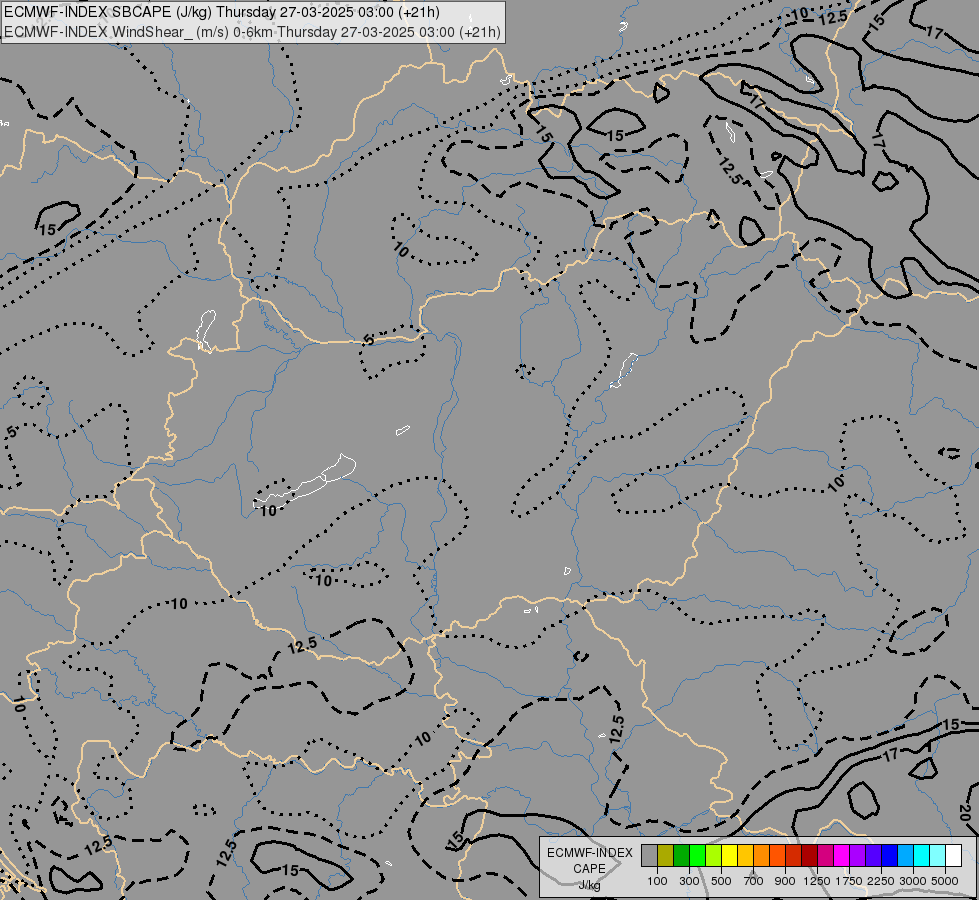Click the 100 legend value
979x900 pixels.
657,881
